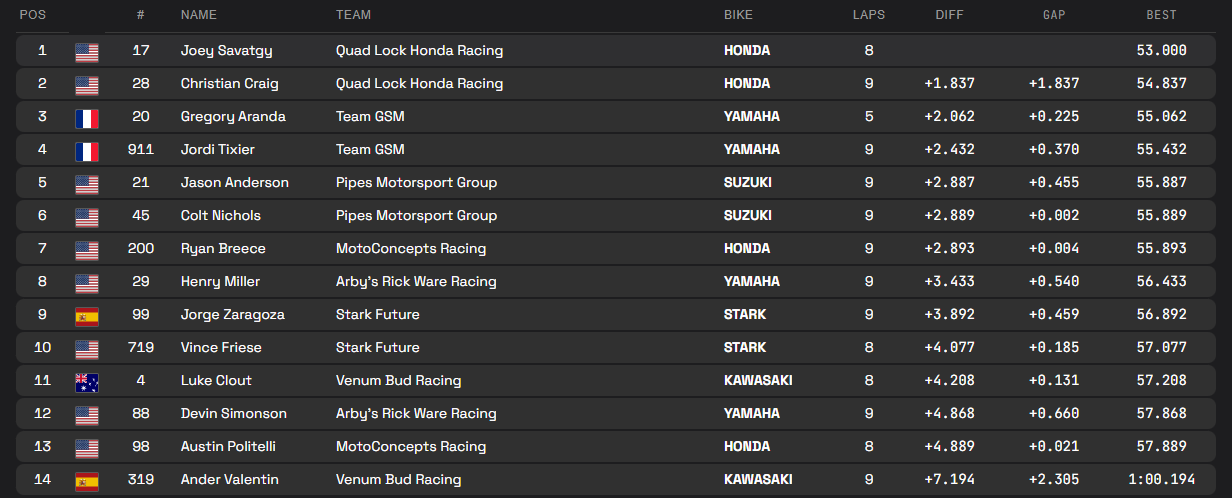Click the French flag next to Gregory Aranda
Viewport: 1232px width, 498px height.
(x=87, y=117)
